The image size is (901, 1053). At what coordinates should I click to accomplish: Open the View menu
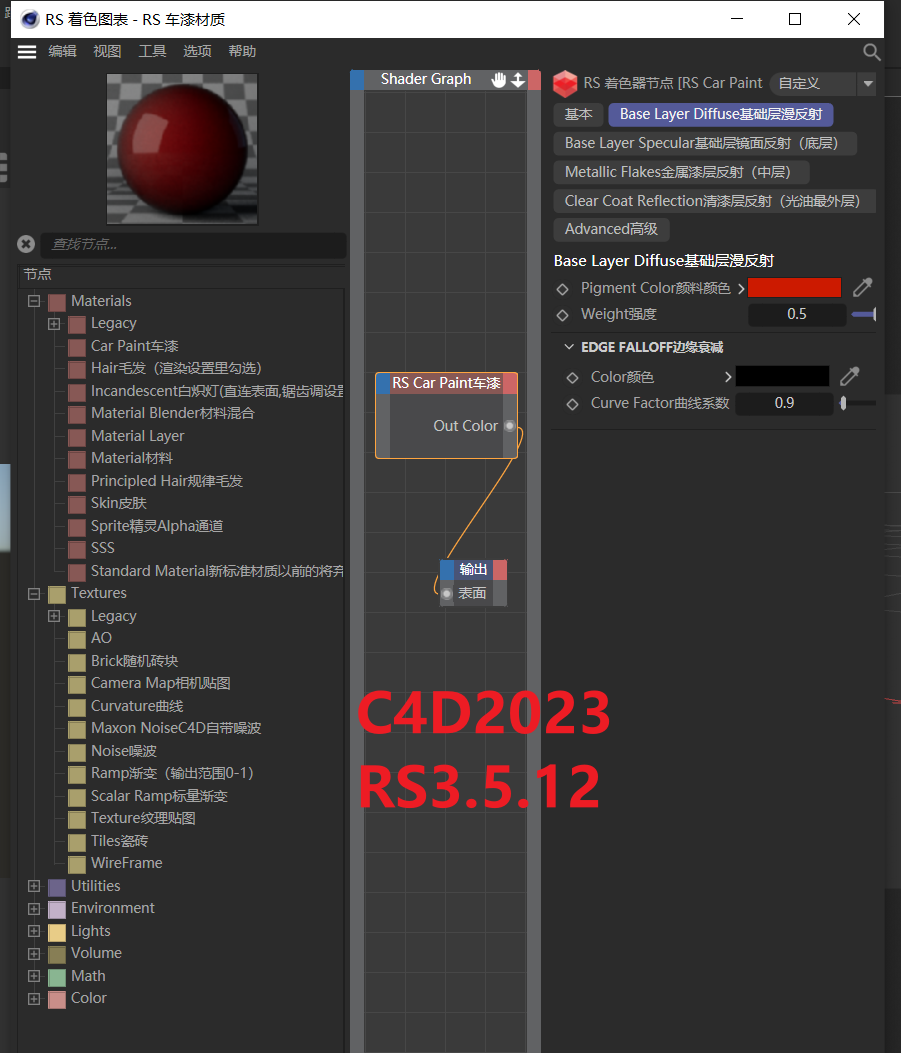pos(107,52)
